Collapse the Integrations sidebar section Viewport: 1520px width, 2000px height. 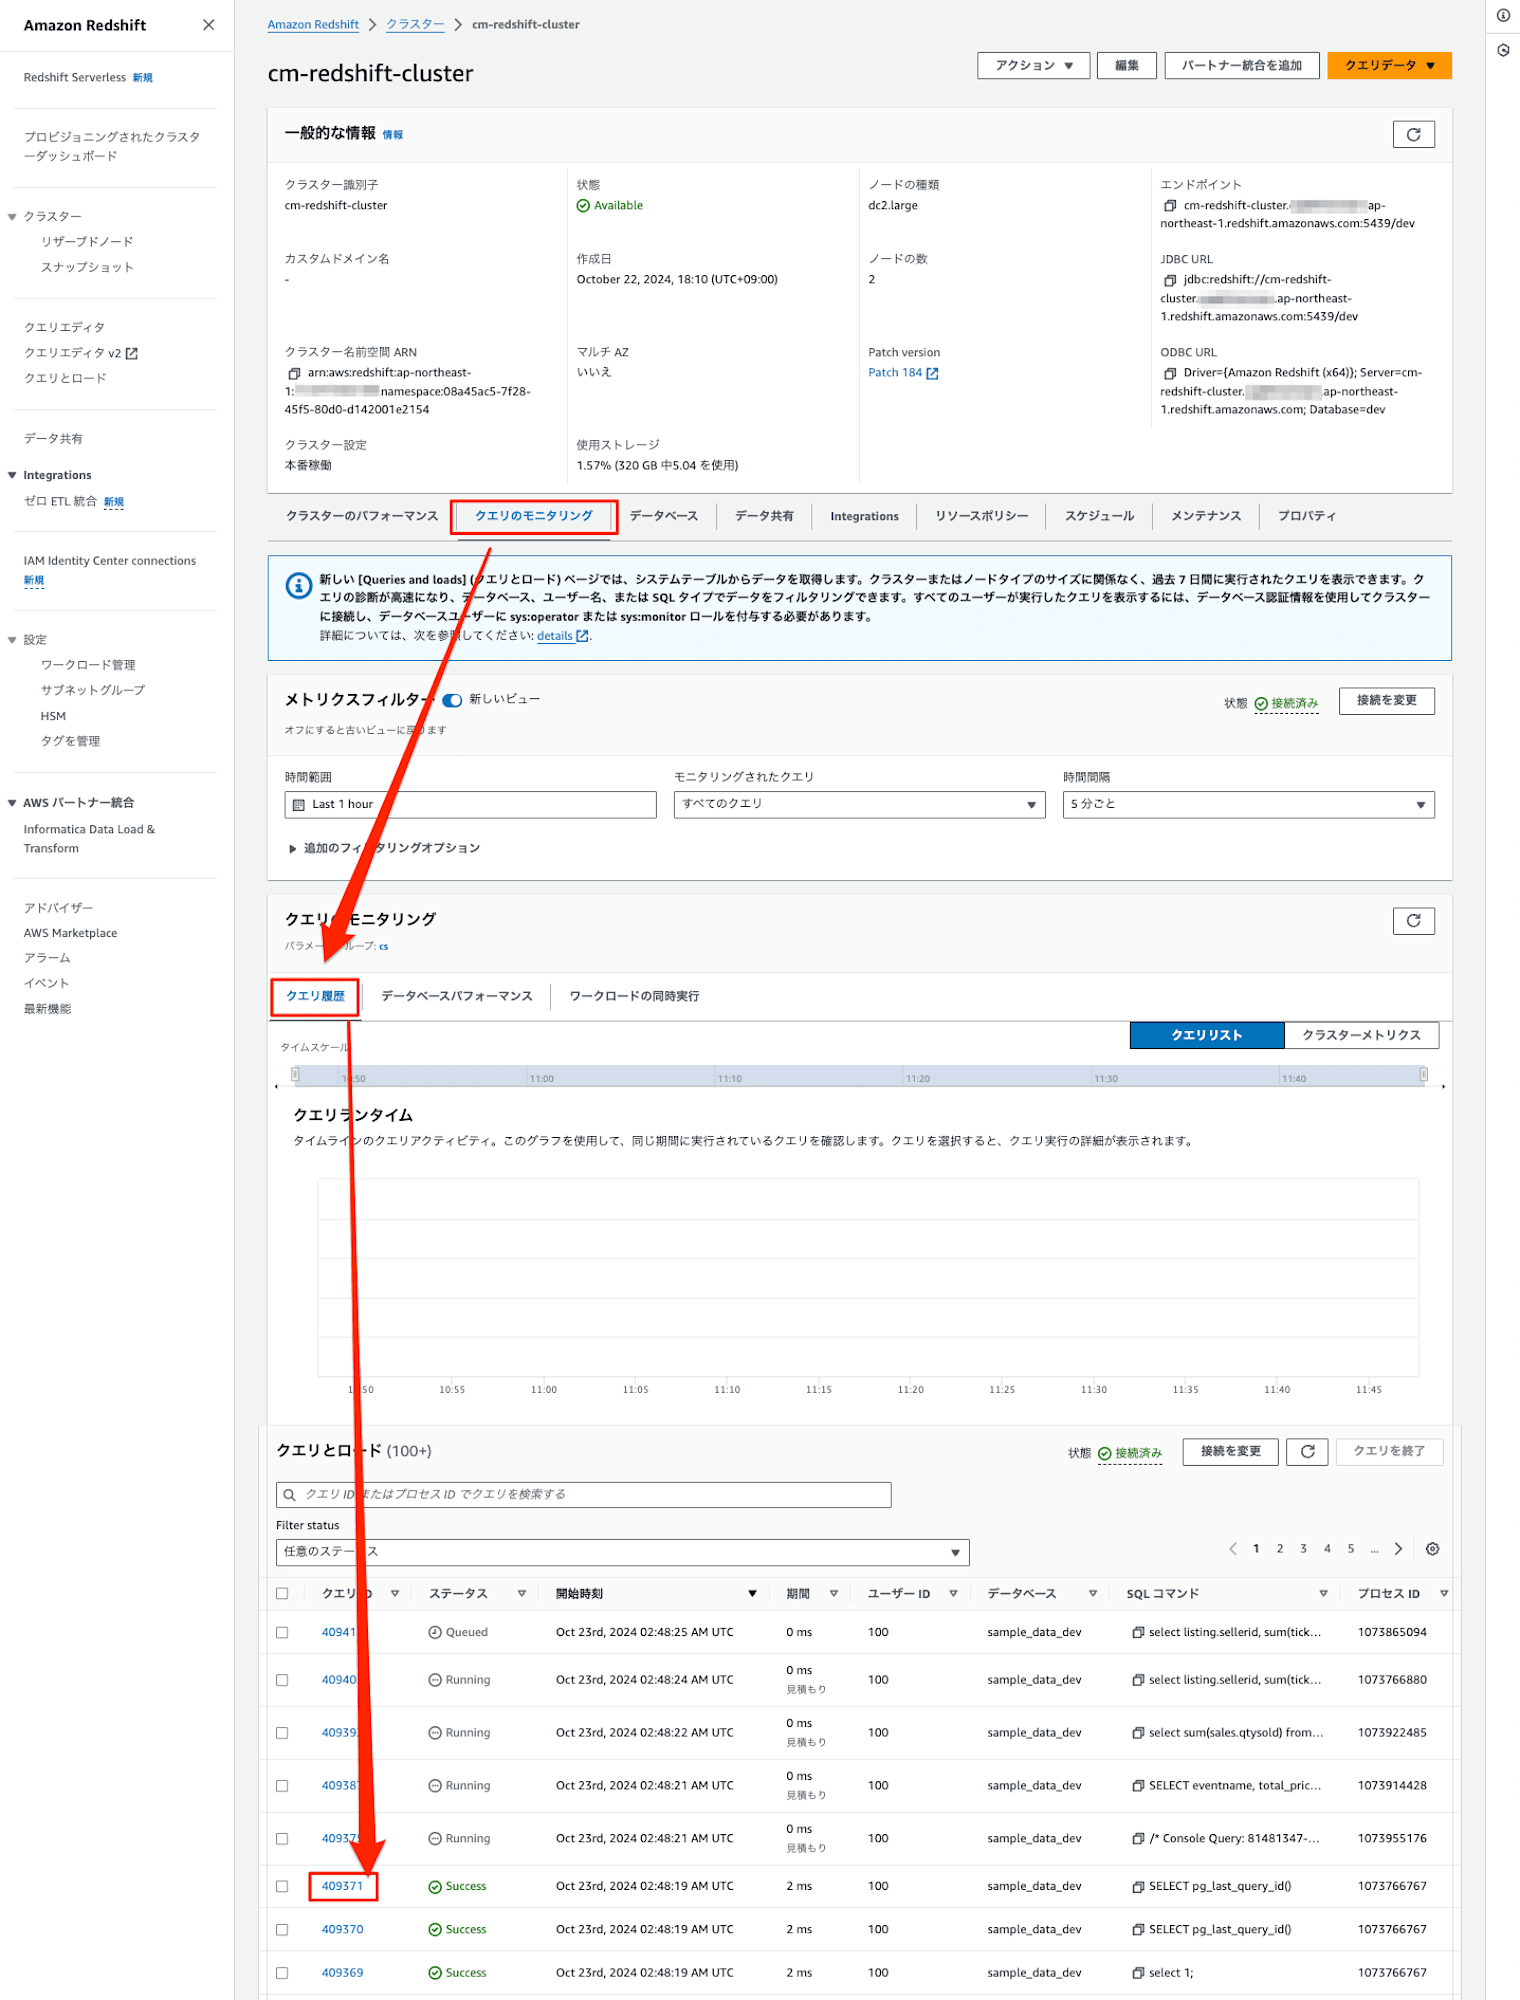pyautogui.click(x=12, y=476)
